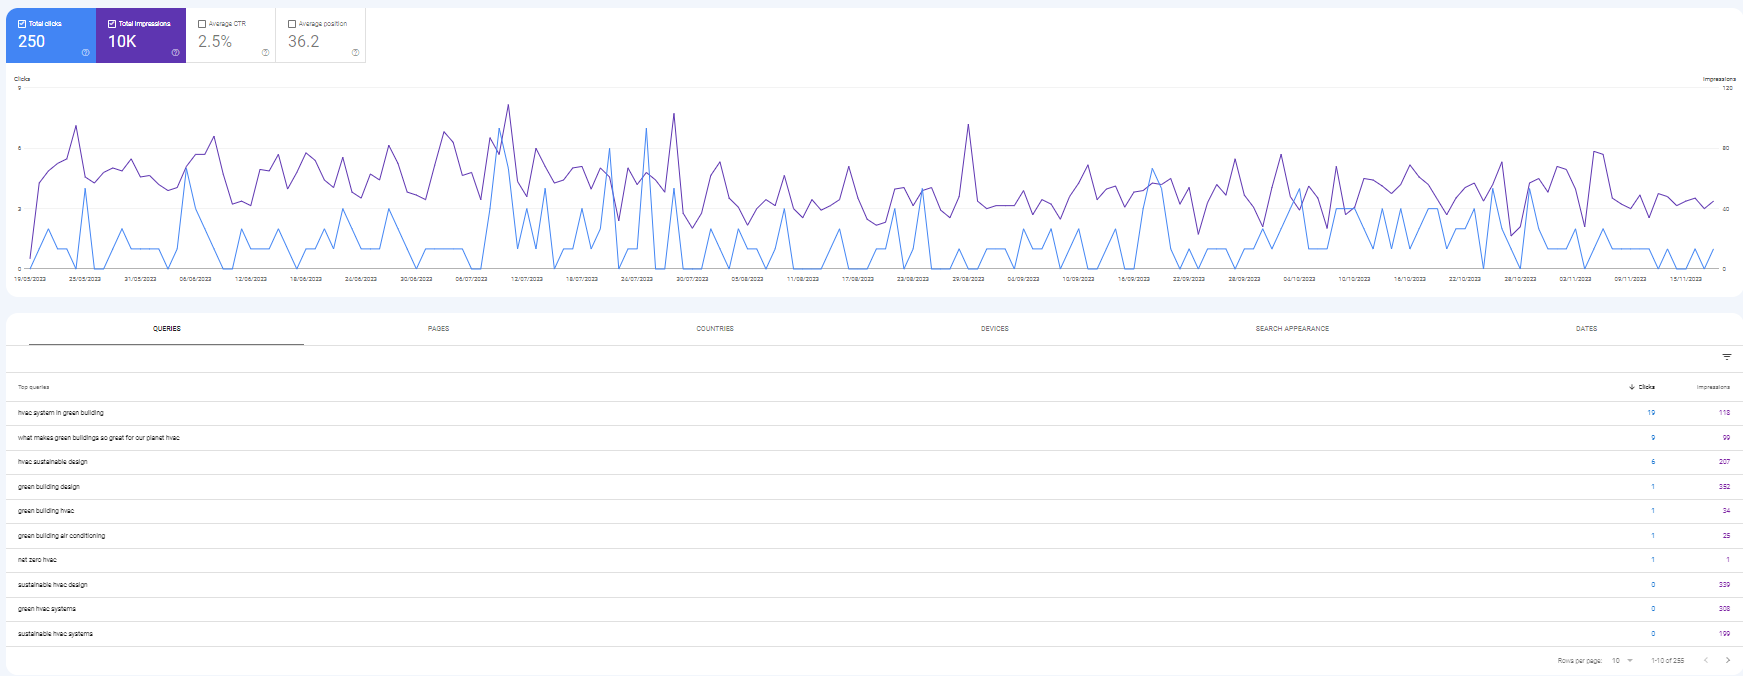Sort the table by Impressions column
Screen dimensions: 1743x676
click(1713, 387)
